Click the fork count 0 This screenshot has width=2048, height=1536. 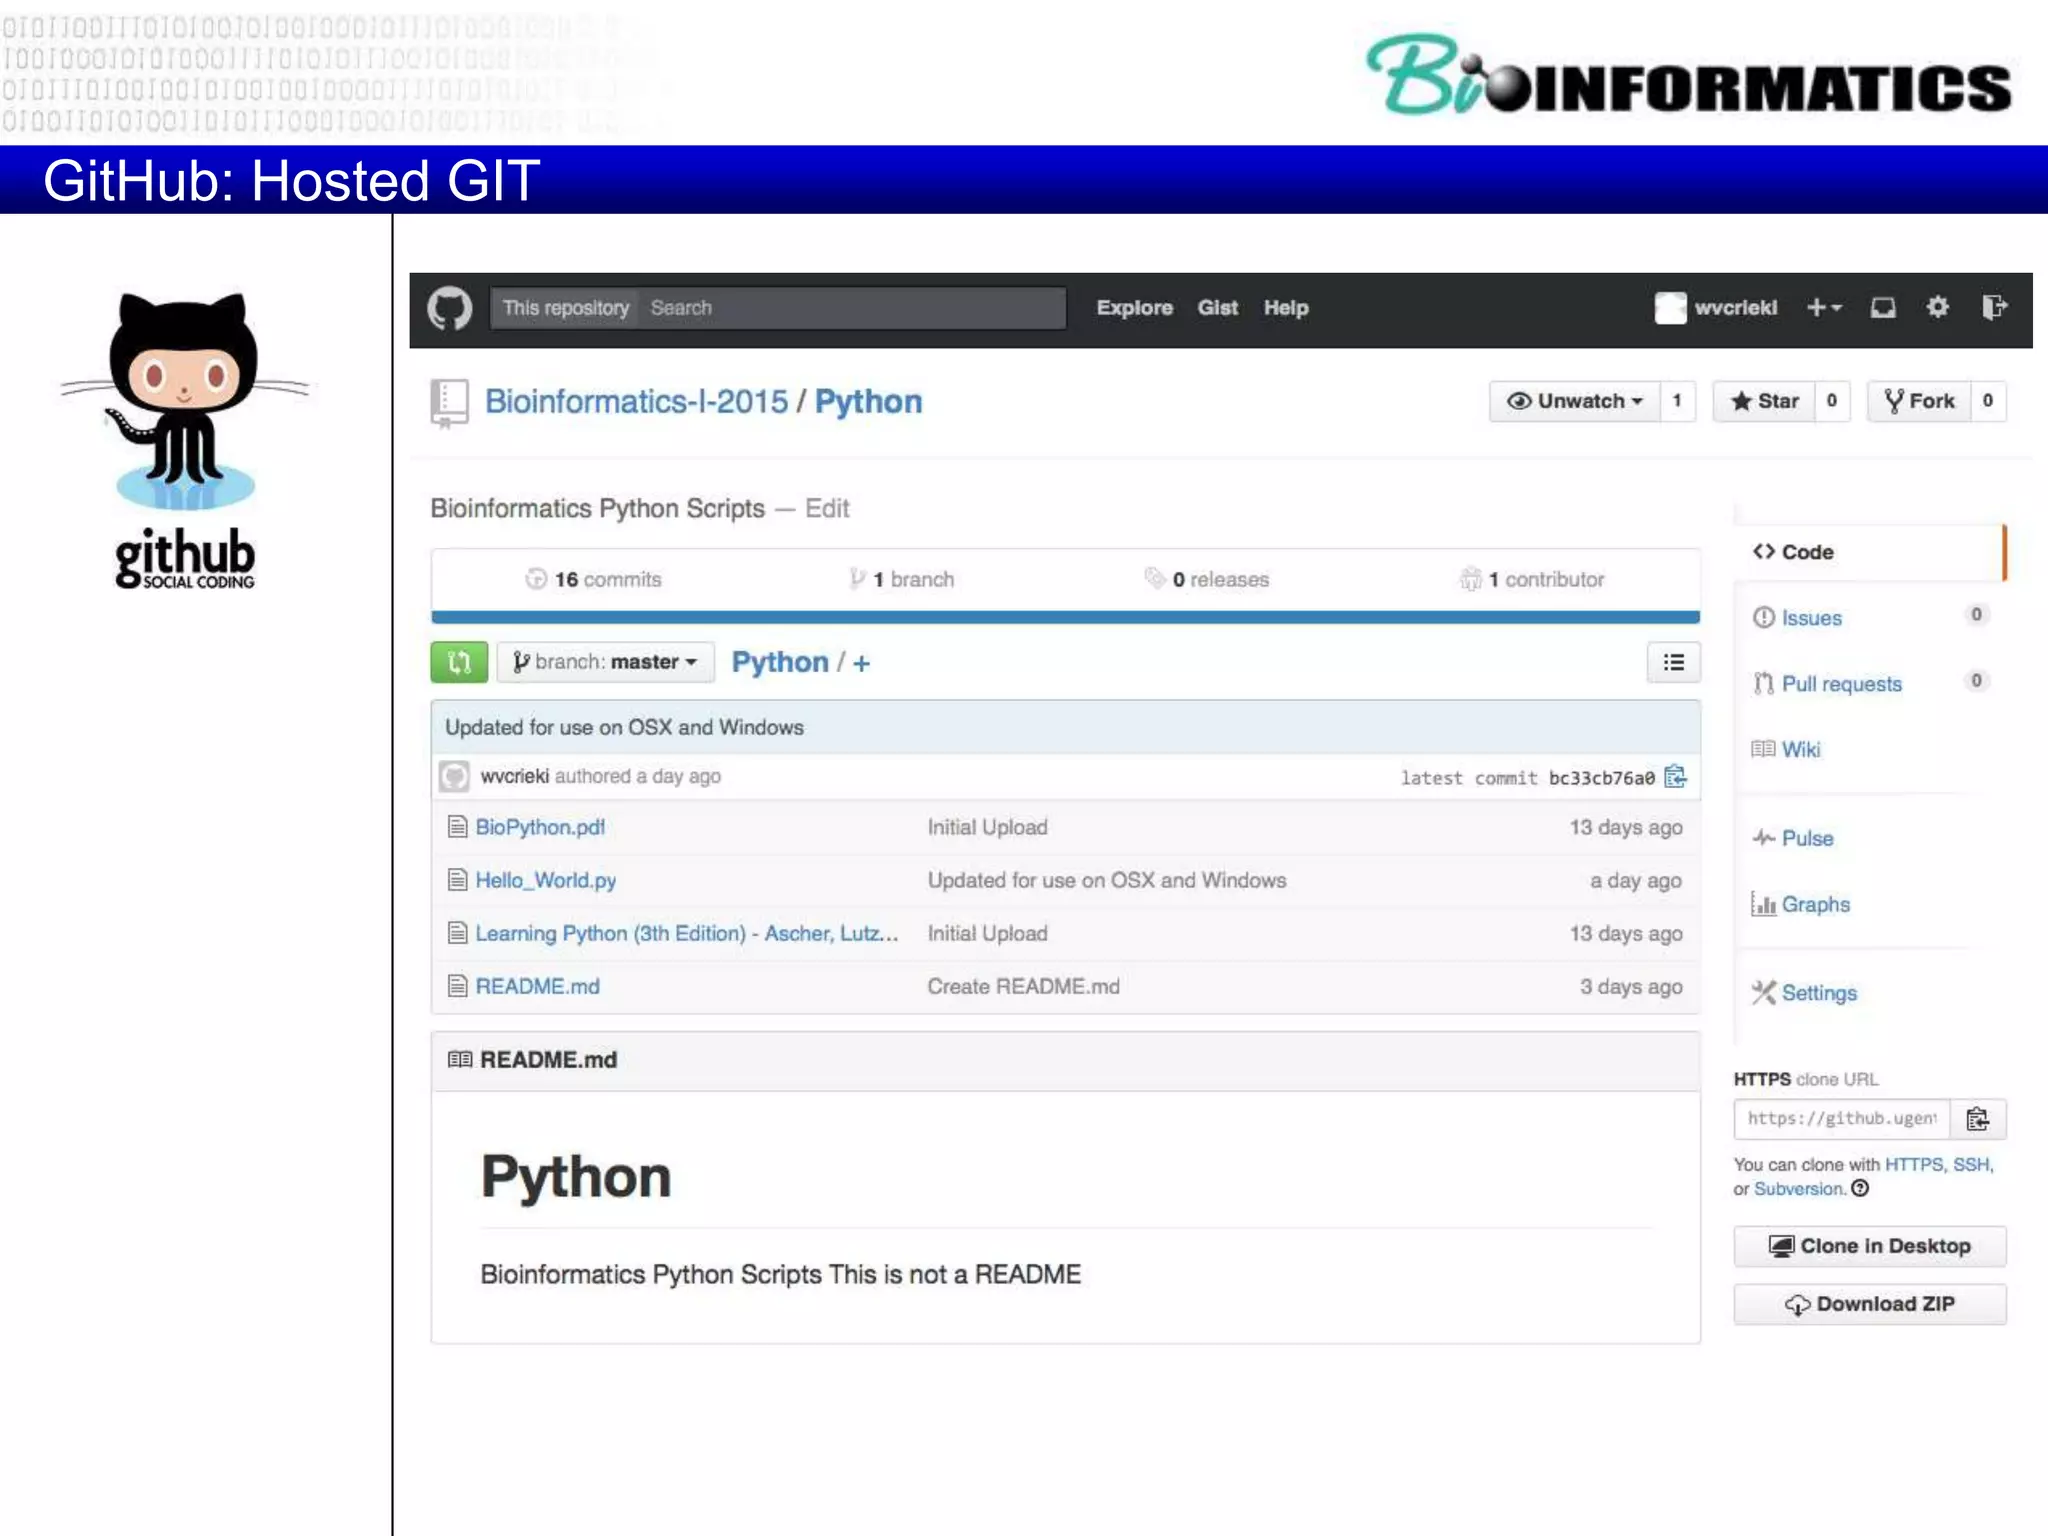1987,401
